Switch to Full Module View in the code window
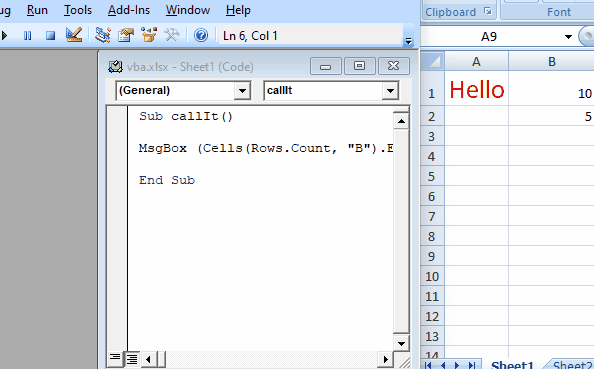The image size is (594, 369). click(x=132, y=358)
